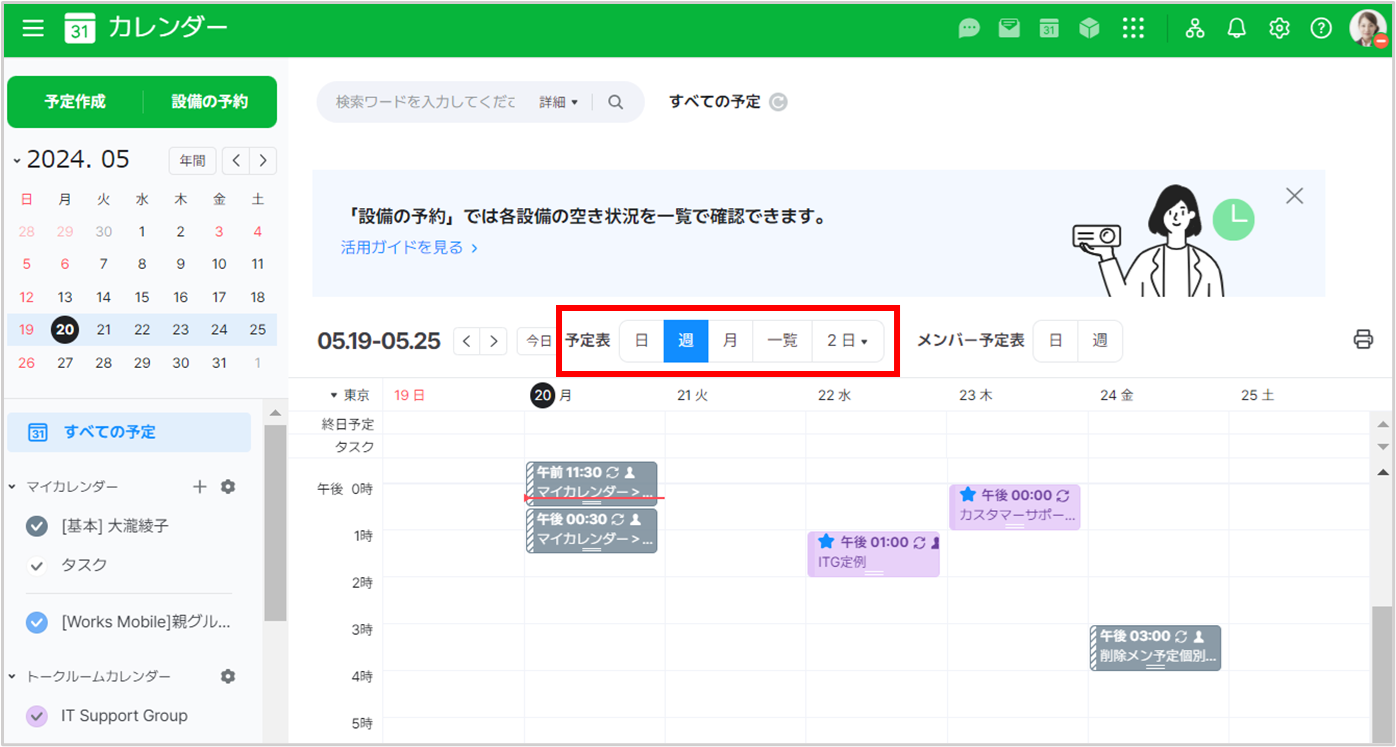The width and height of the screenshot is (1396, 747).
Task: Open the mail icon in header
Action: tap(1009, 29)
